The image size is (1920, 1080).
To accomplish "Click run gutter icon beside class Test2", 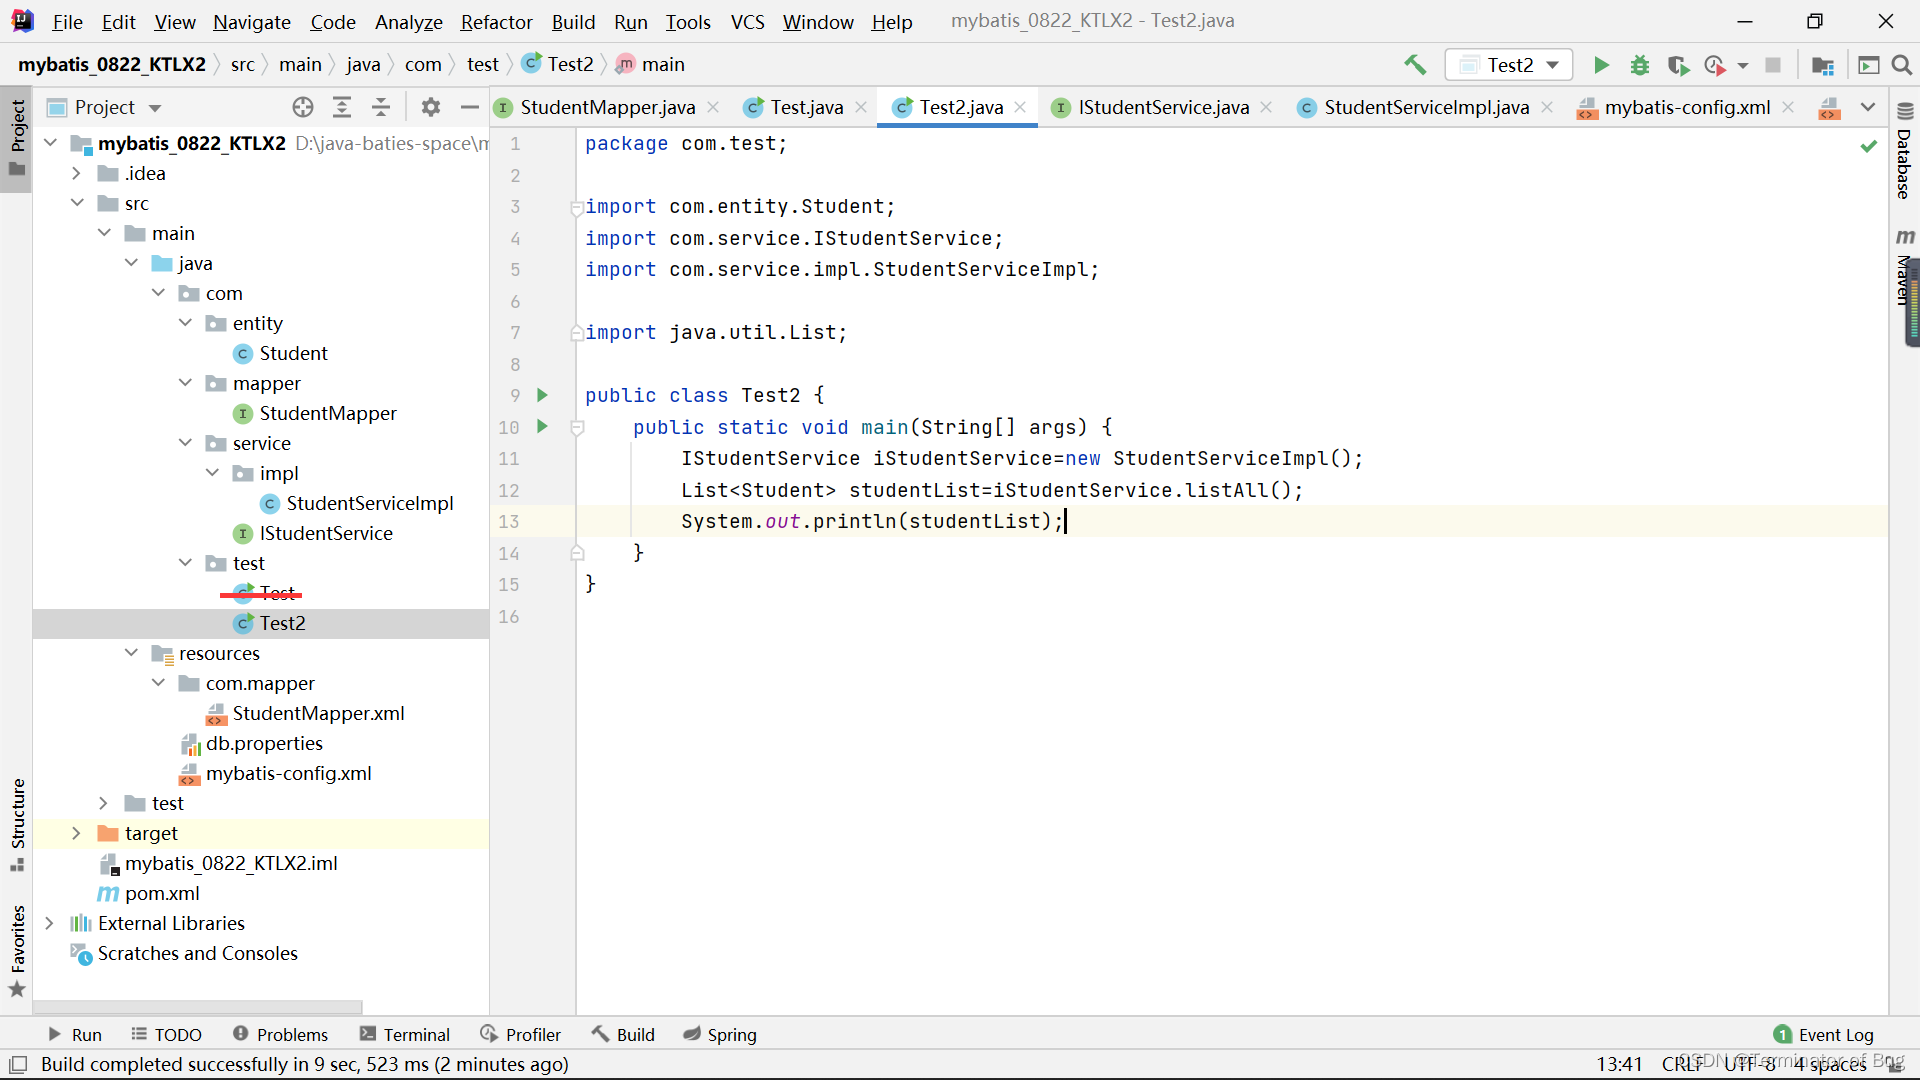I will click(x=542, y=395).
